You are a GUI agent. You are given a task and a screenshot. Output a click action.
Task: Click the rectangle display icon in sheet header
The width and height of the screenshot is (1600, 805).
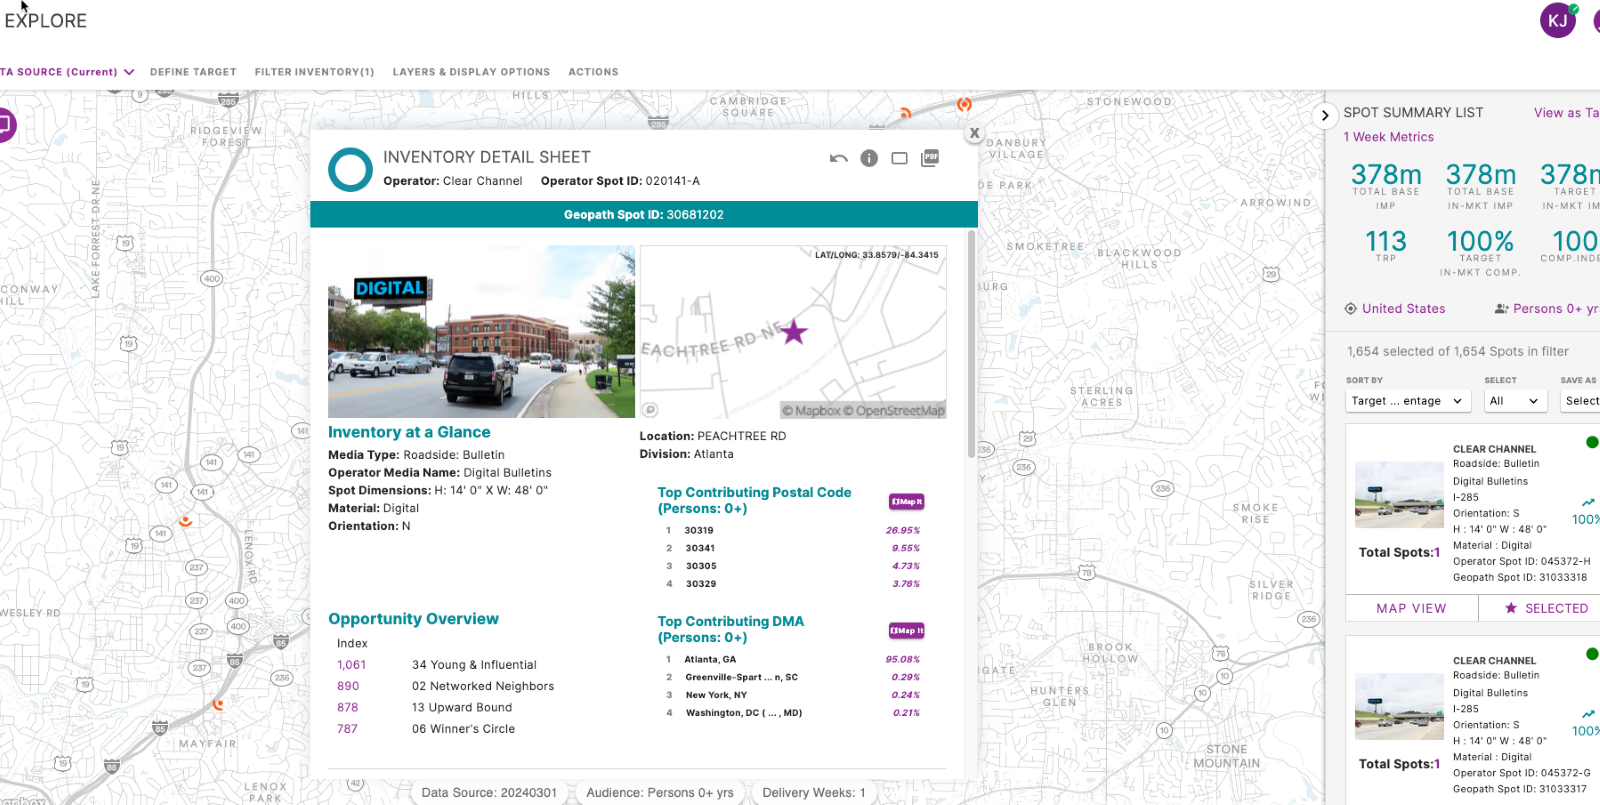click(899, 159)
